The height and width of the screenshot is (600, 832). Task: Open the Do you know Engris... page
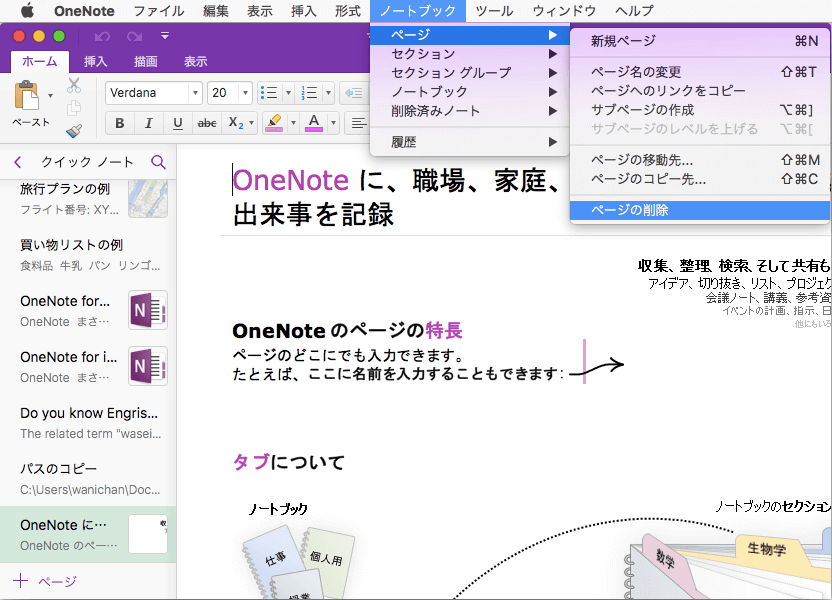(x=88, y=423)
